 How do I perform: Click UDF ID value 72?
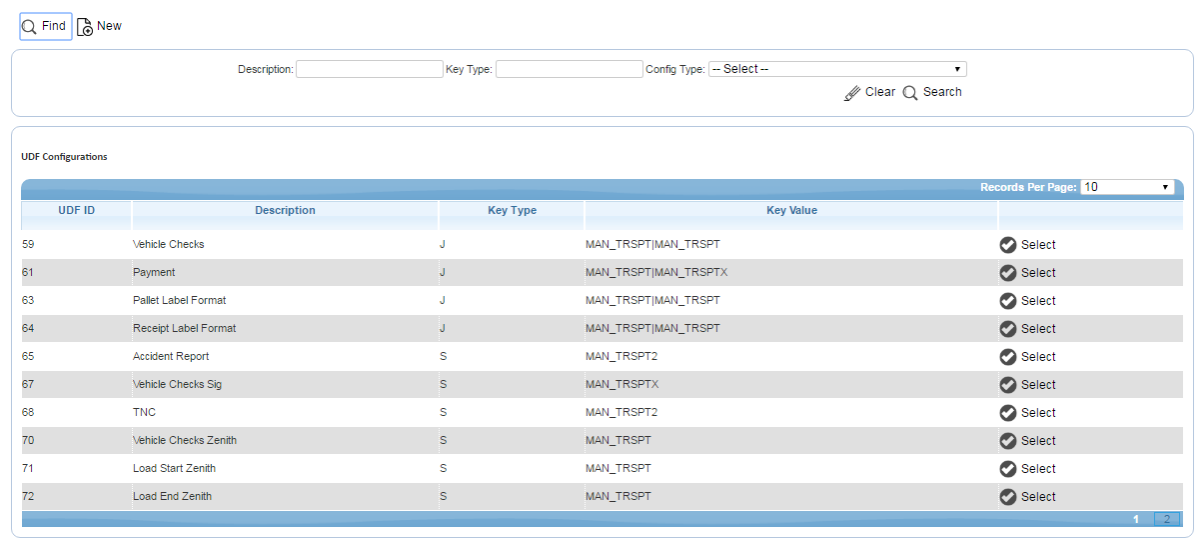(x=28, y=497)
